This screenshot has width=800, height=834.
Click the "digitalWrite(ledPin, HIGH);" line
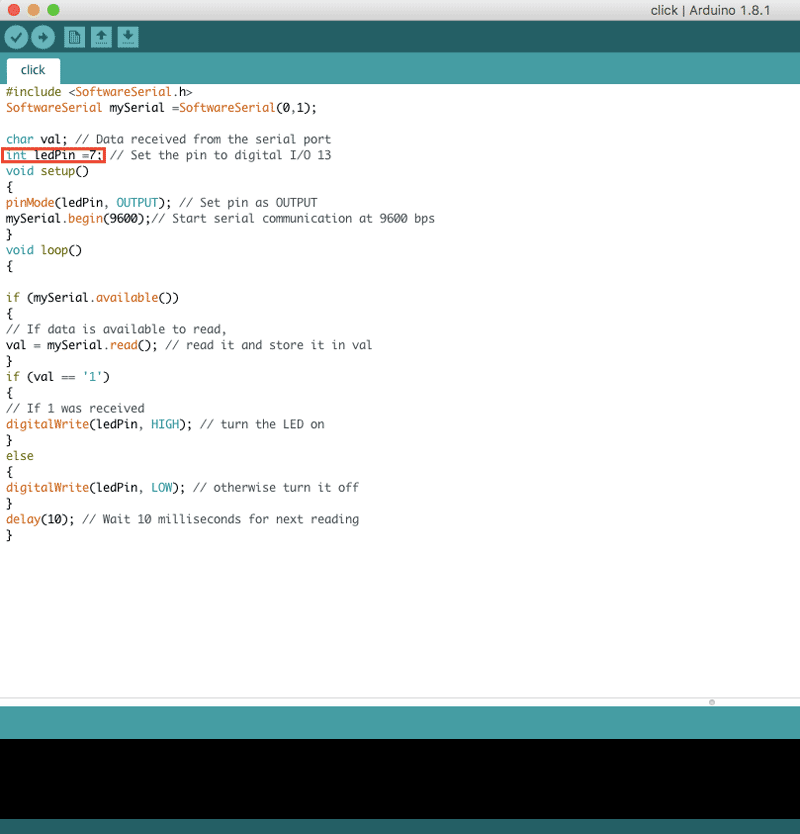coord(165,424)
